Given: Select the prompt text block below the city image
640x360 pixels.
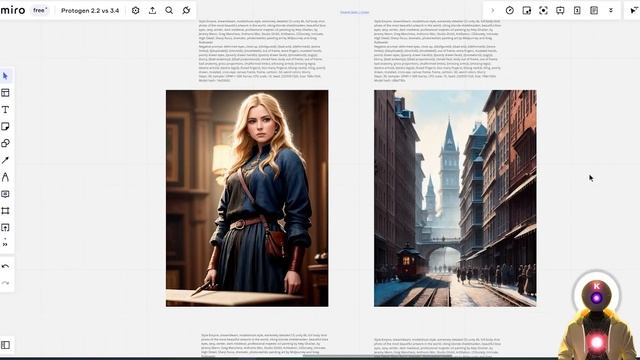Looking at the screenshot, I should (x=438, y=347).
